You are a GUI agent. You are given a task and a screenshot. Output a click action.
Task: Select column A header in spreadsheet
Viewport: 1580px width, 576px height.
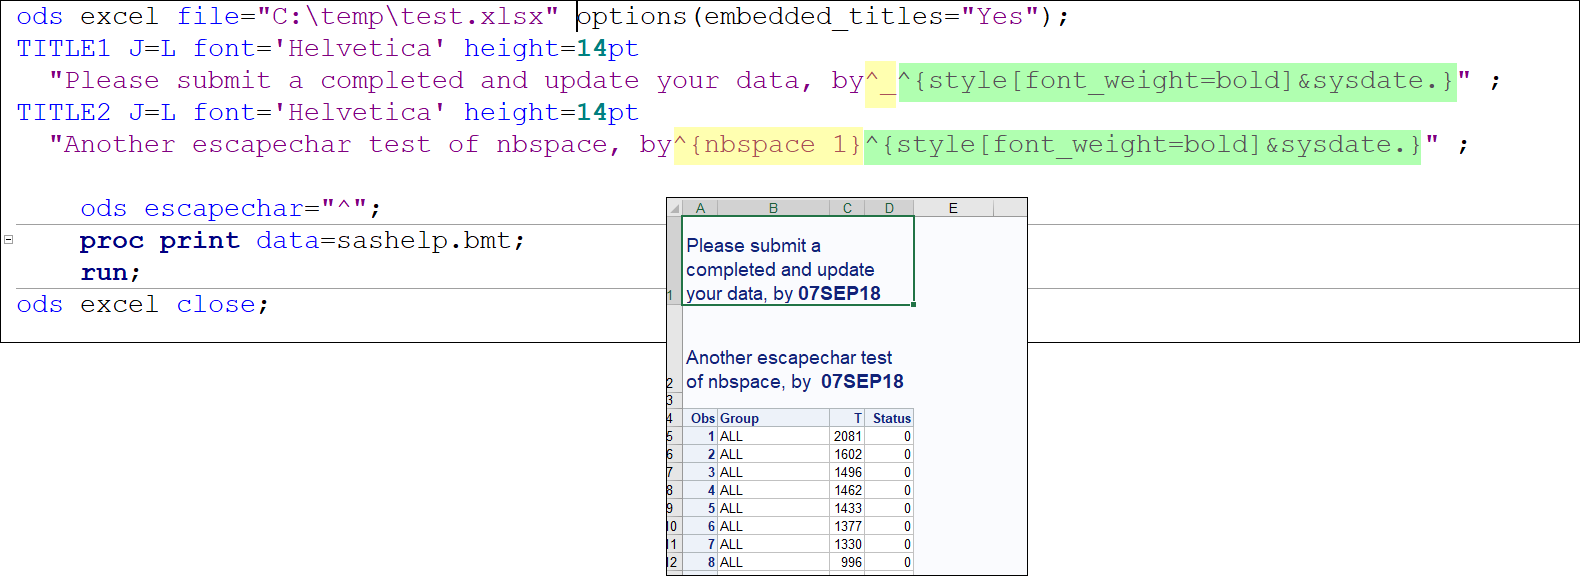[x=700, y=208]
